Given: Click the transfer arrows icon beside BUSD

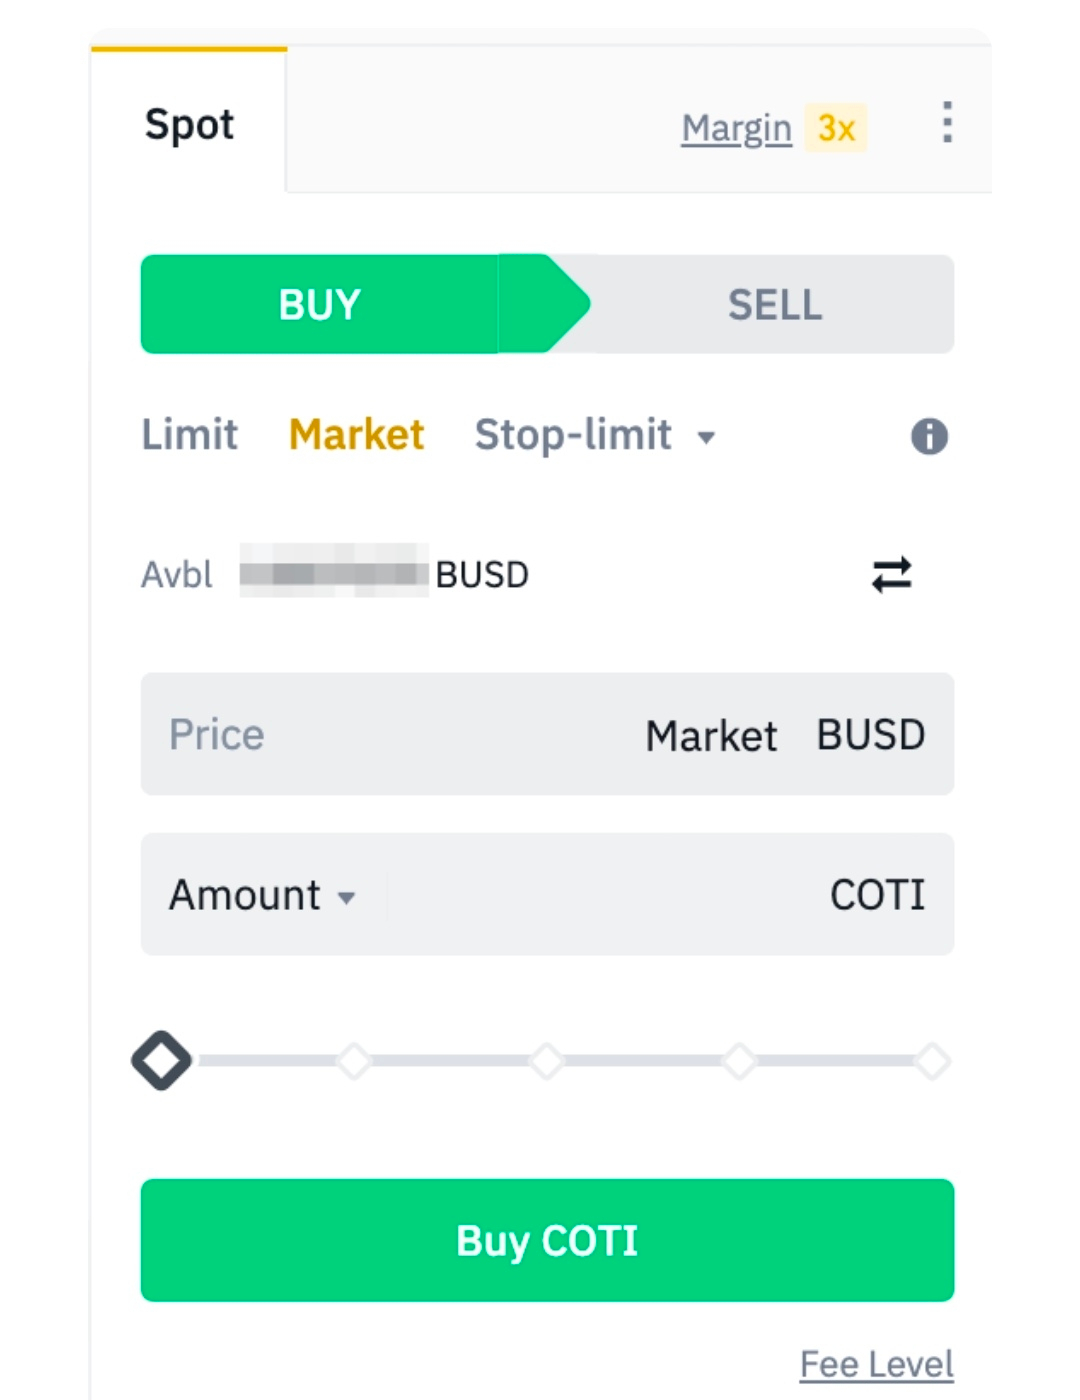Looking at the screenshot, I should click(891, 575).
